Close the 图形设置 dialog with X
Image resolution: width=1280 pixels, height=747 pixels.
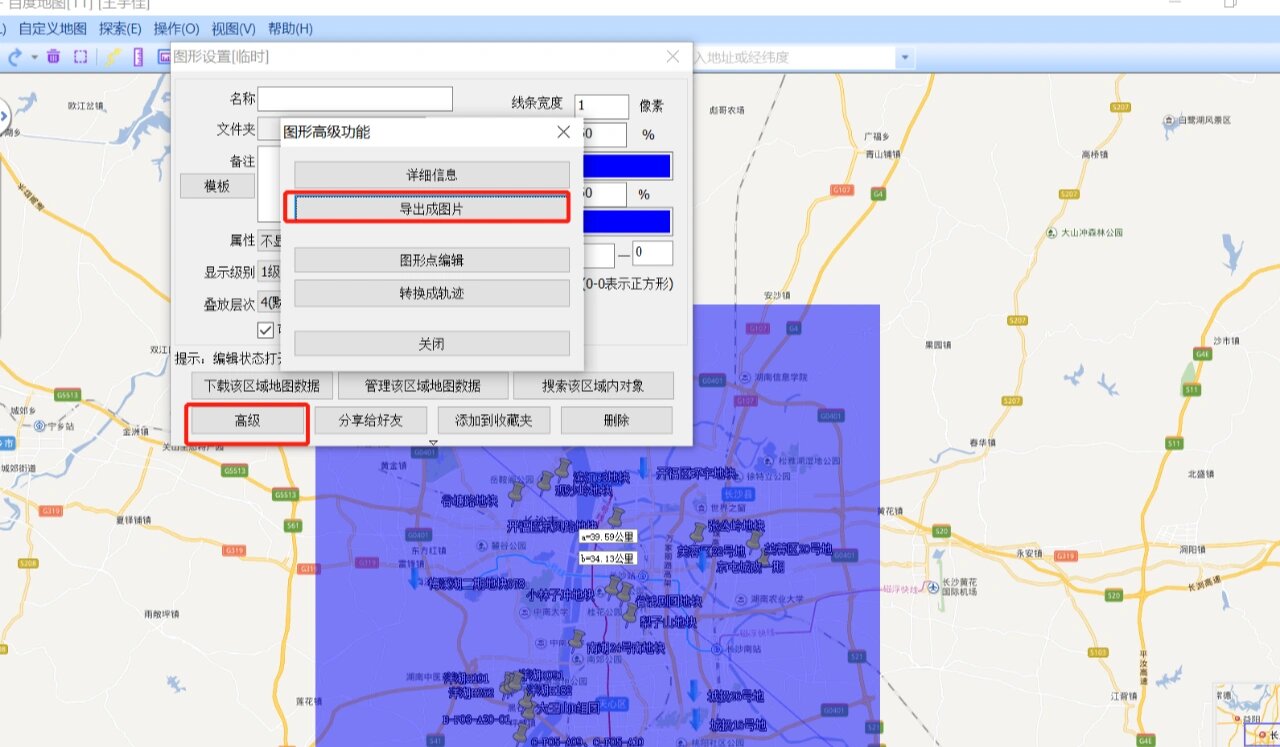673,57
